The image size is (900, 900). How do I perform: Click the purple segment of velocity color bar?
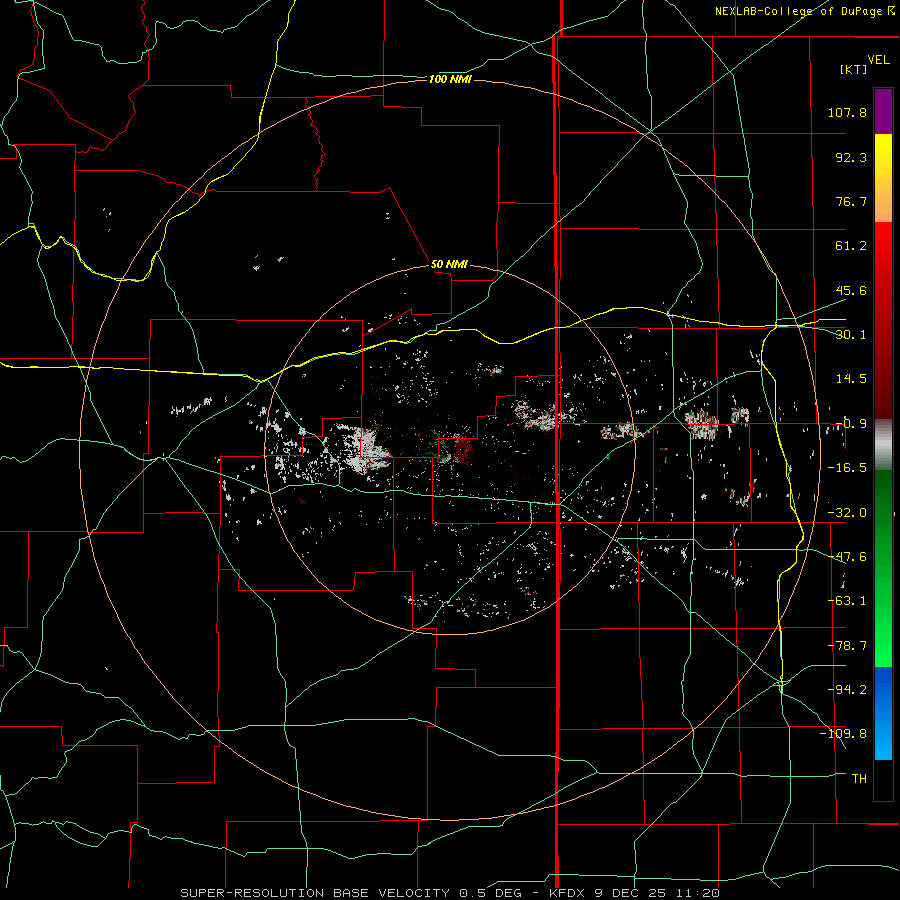point(883,112)
